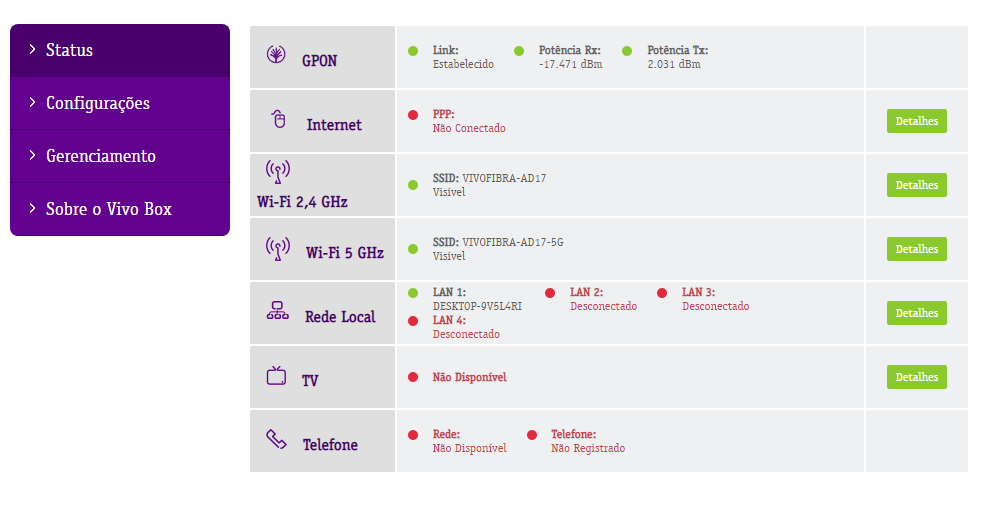The height and width of the screenshot is (515, 1004).
Task: Expand the Gerenciamento chevron
Action: point(32,156)
